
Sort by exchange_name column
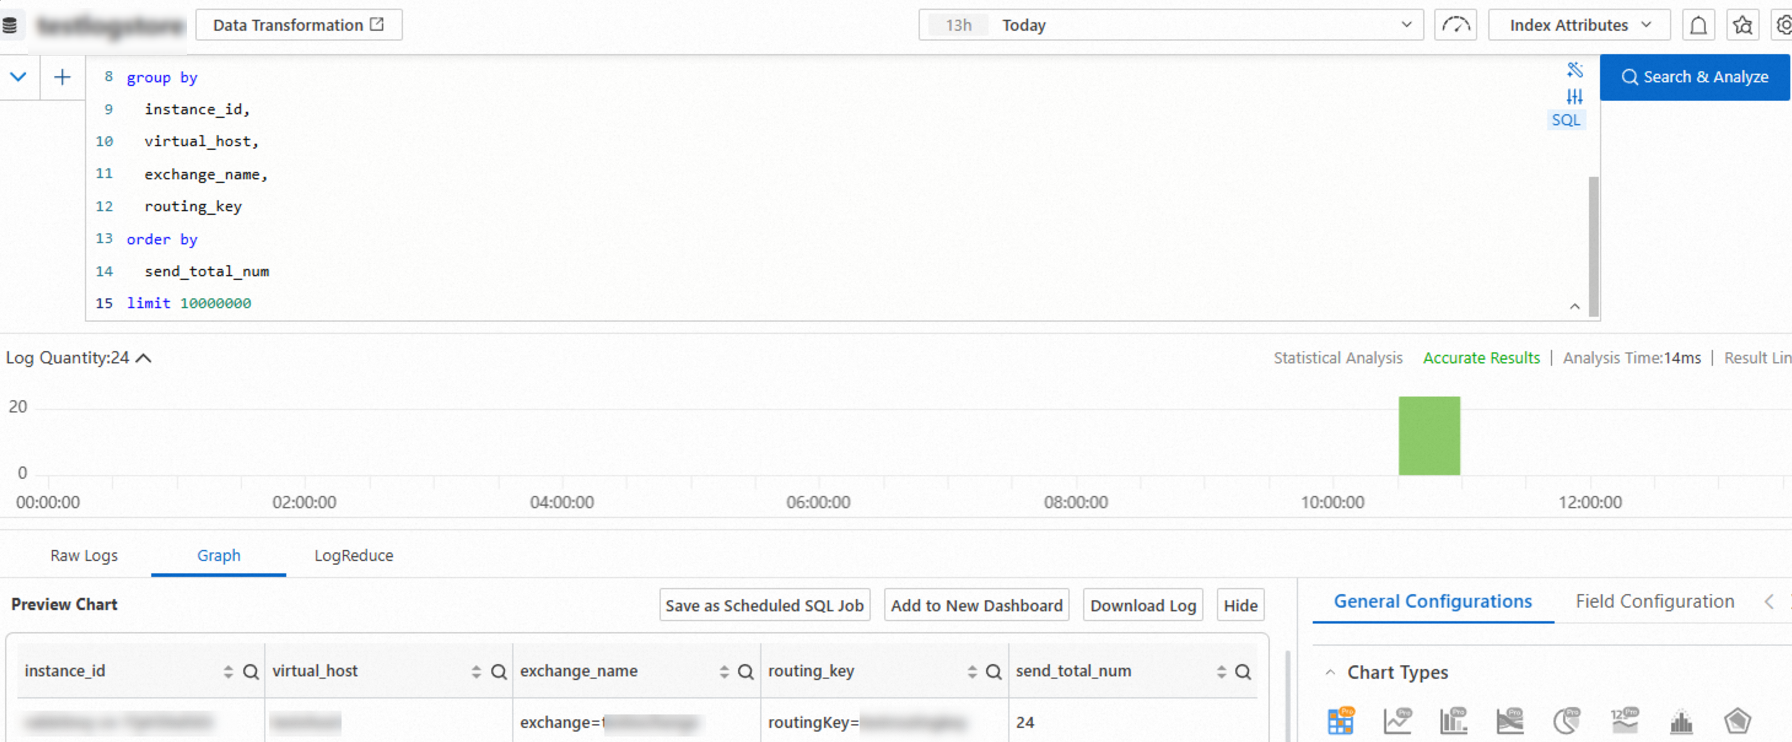click(724, 672)
